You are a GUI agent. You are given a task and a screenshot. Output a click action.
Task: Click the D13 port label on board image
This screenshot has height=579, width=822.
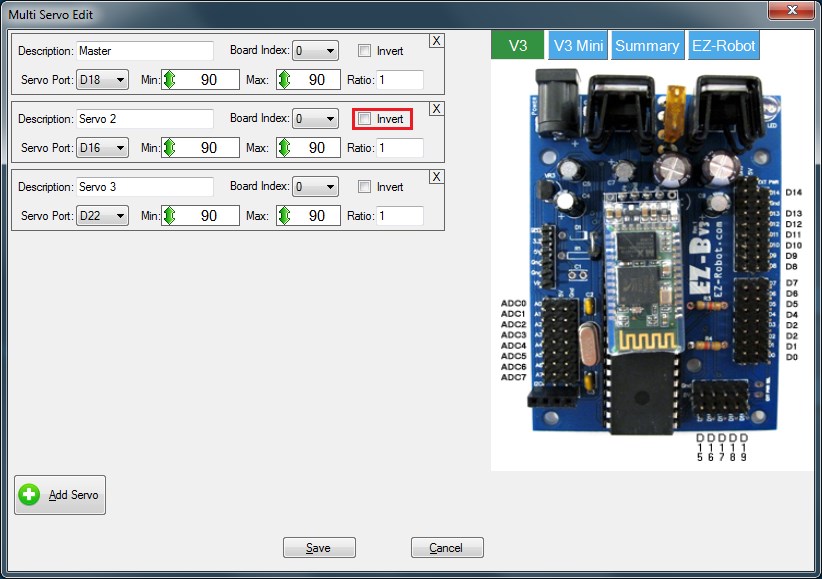(794, 213)
